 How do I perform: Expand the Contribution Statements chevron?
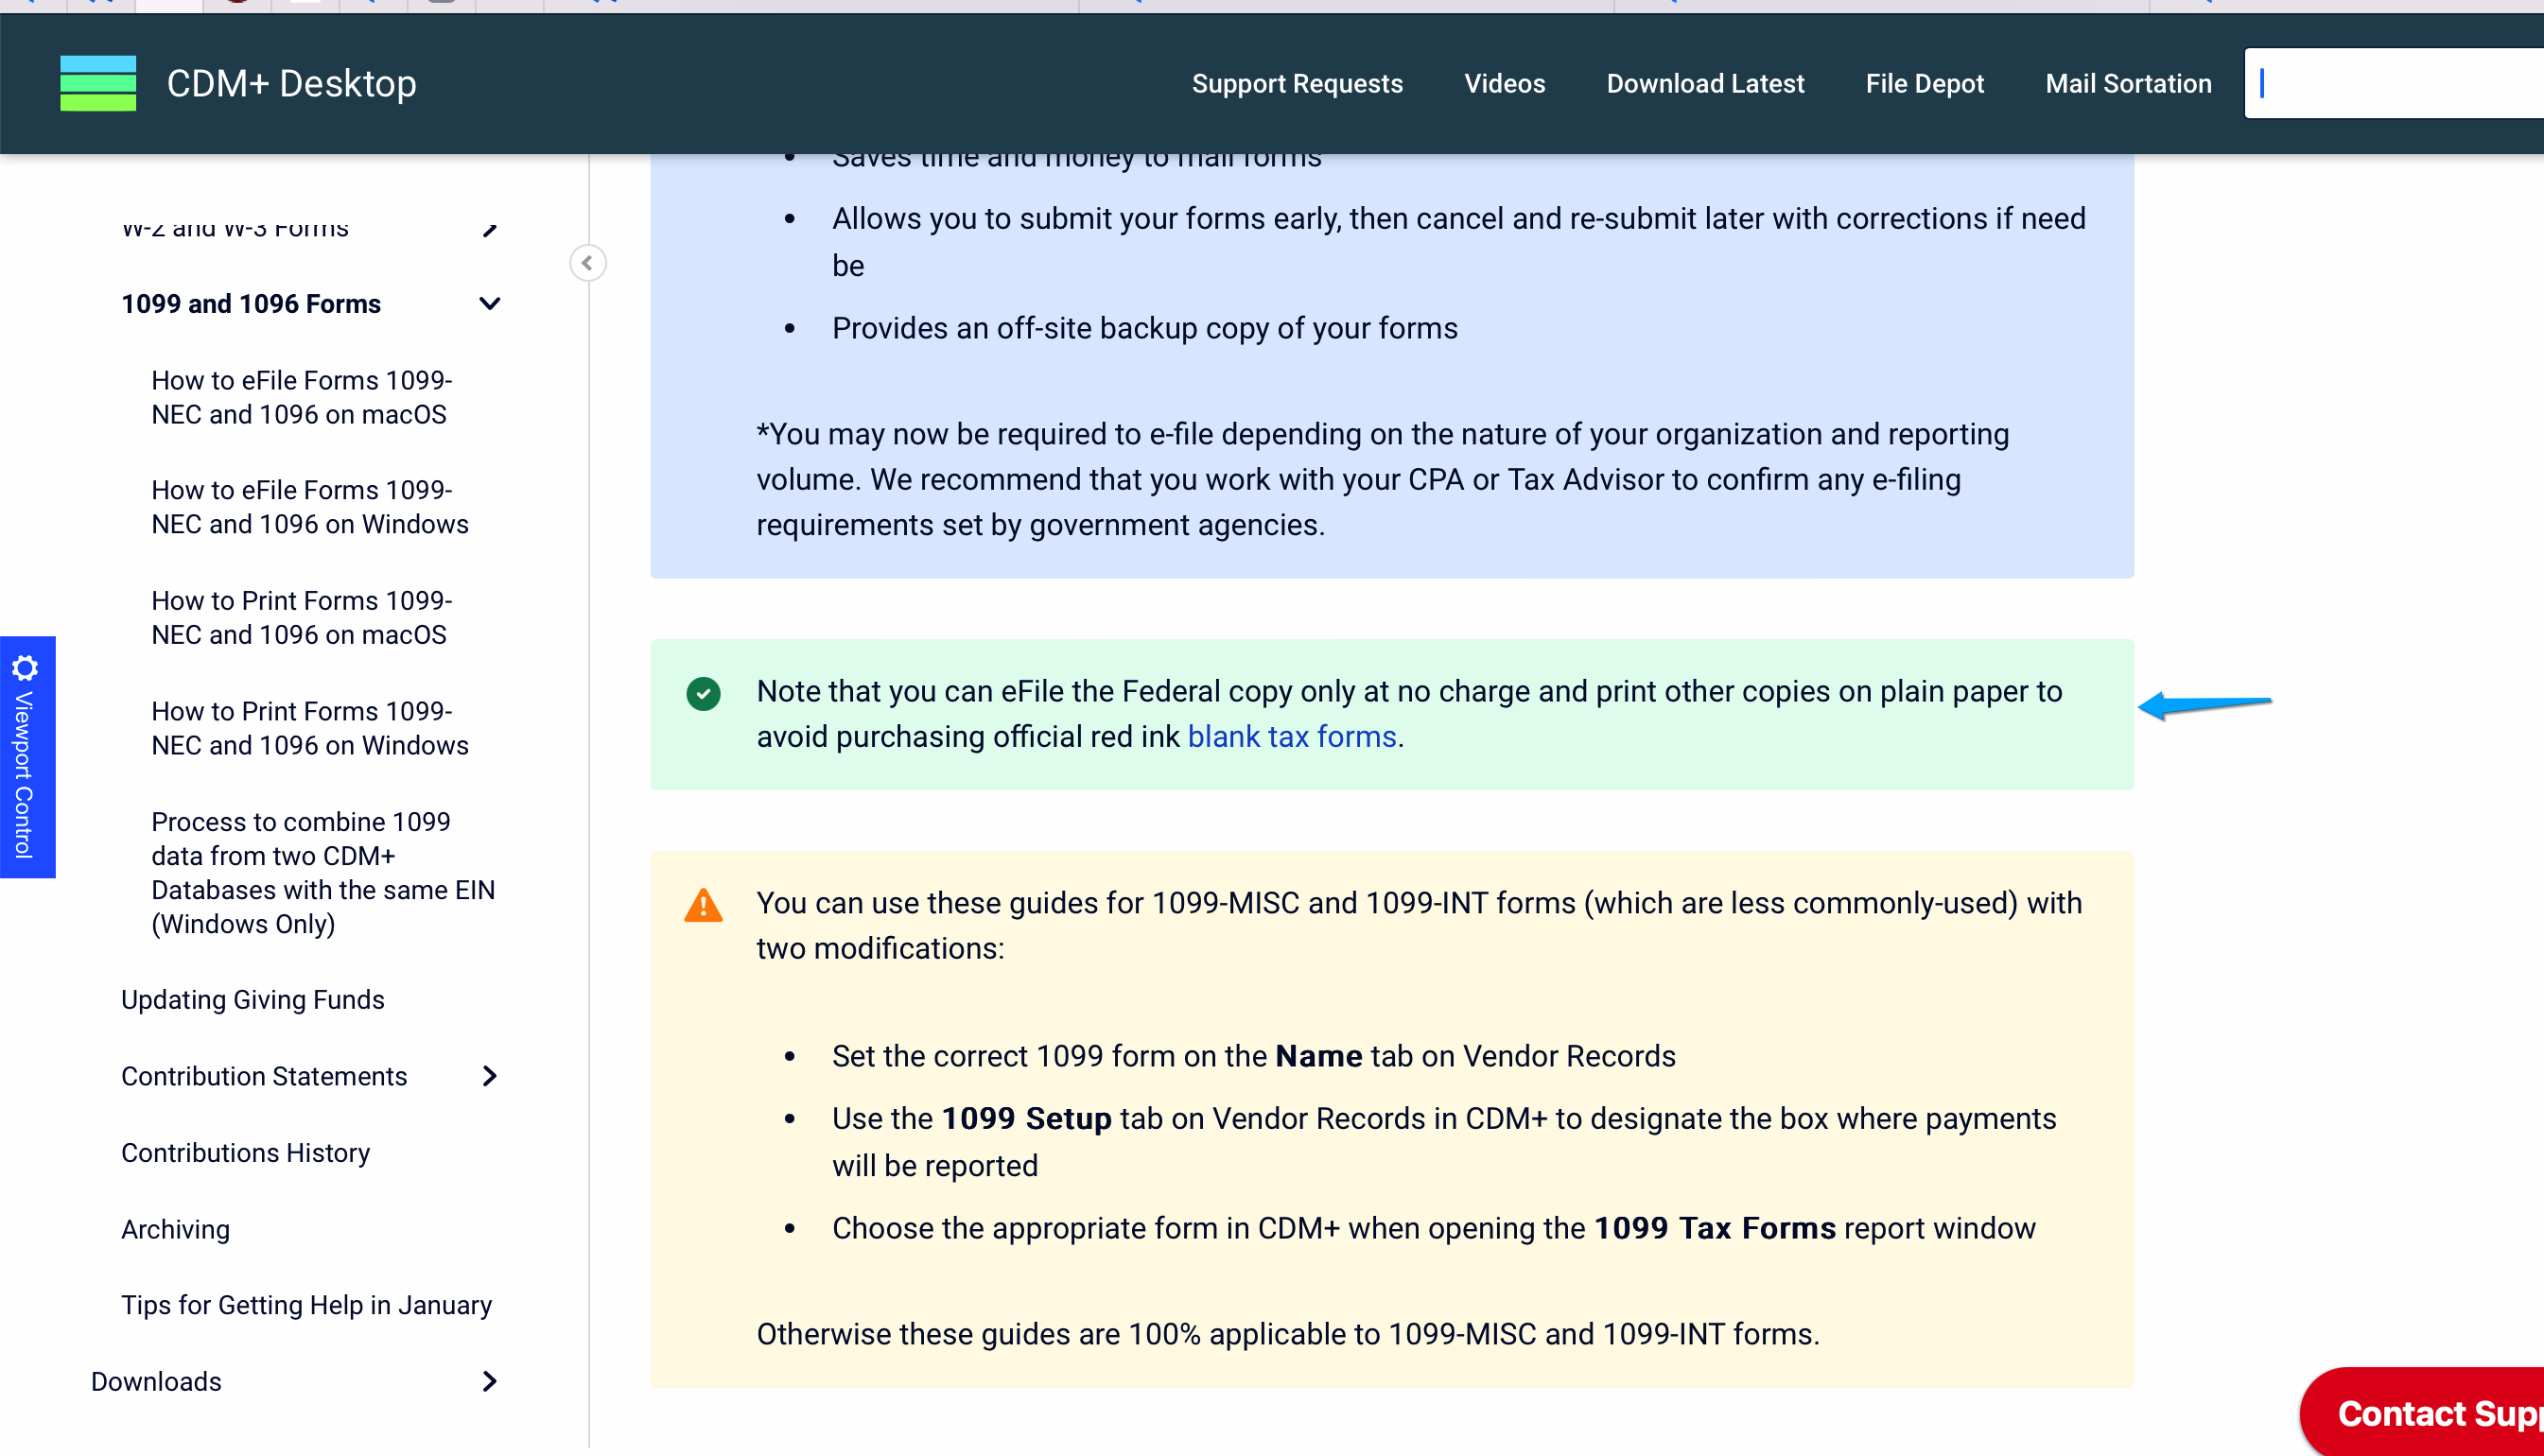pyautogui.click(x=489, y=1076)
